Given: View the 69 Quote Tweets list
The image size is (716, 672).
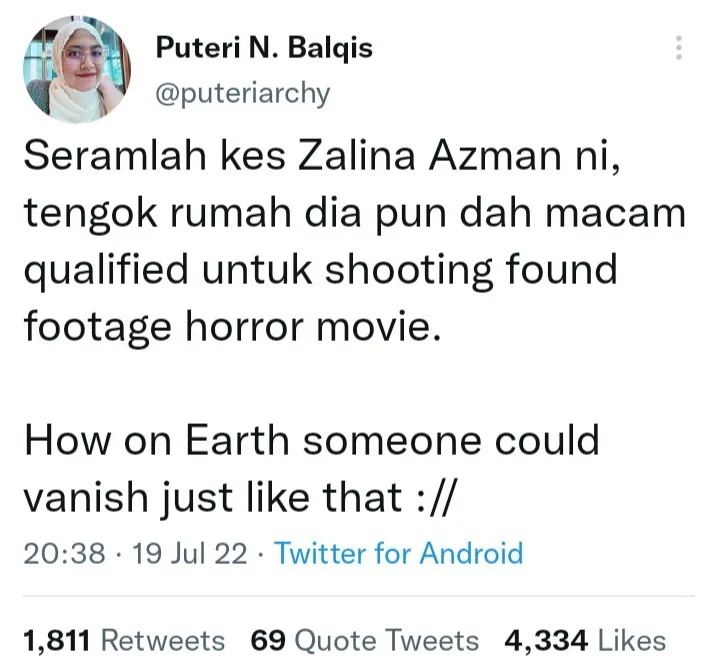Looking at the screenshot, I should coord(364,640).
